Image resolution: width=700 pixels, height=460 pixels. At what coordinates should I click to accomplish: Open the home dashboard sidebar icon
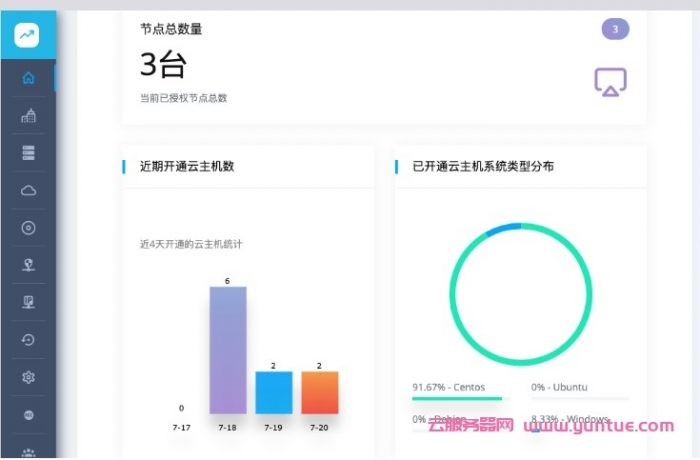[x=28, y=78]
